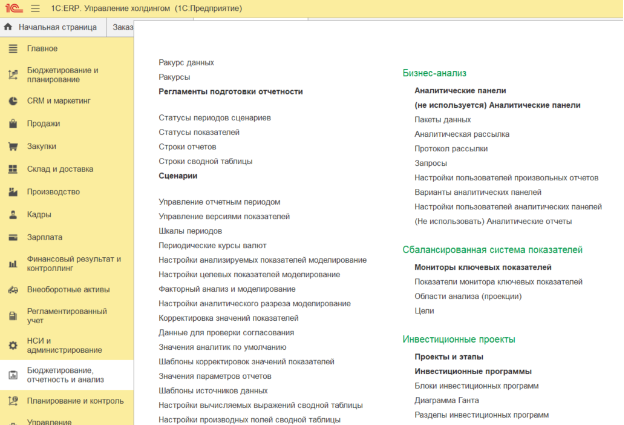This screenshot has width=624, height=425.
Task: Open the Продажи section
Action: tap(44, 124)
